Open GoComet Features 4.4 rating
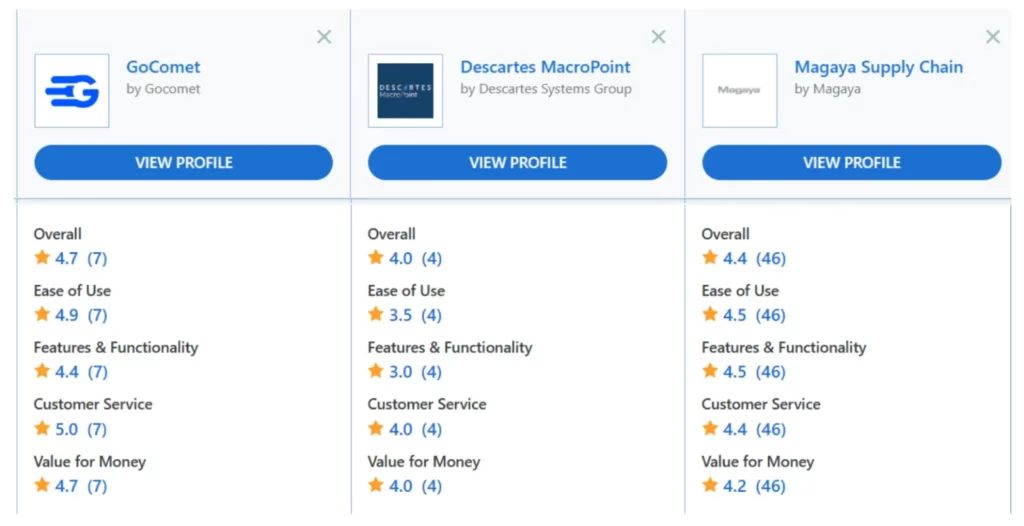The image size is (1024, 526). pyautogui.click(x=81, y=372)
